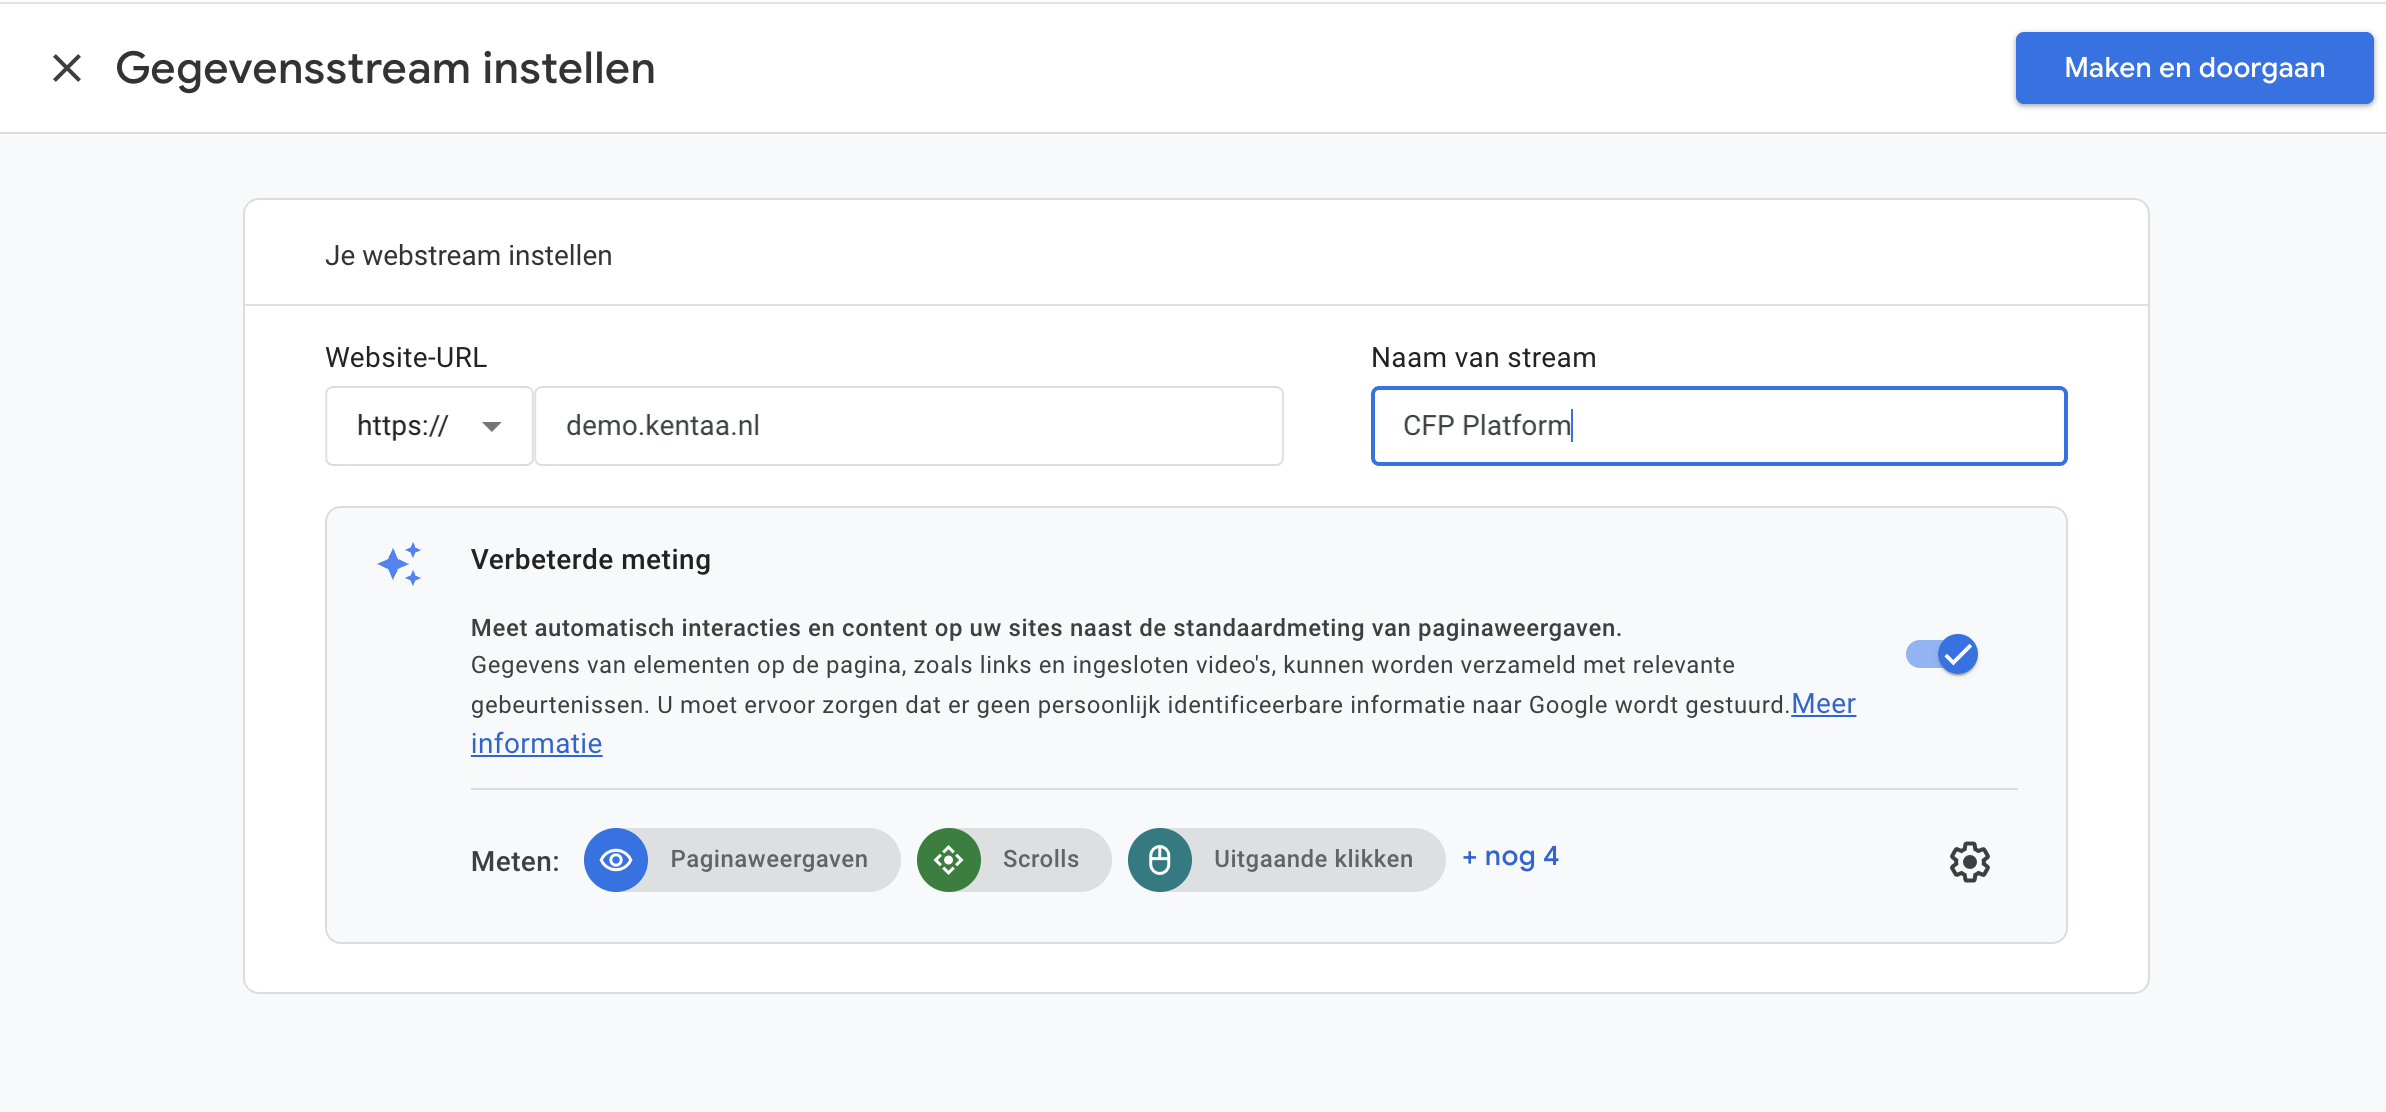The width and height of the screenshot is (2386, 1112).
Task: Toggle the Verbeterde meting switch off
Action: pos(1942,655)
